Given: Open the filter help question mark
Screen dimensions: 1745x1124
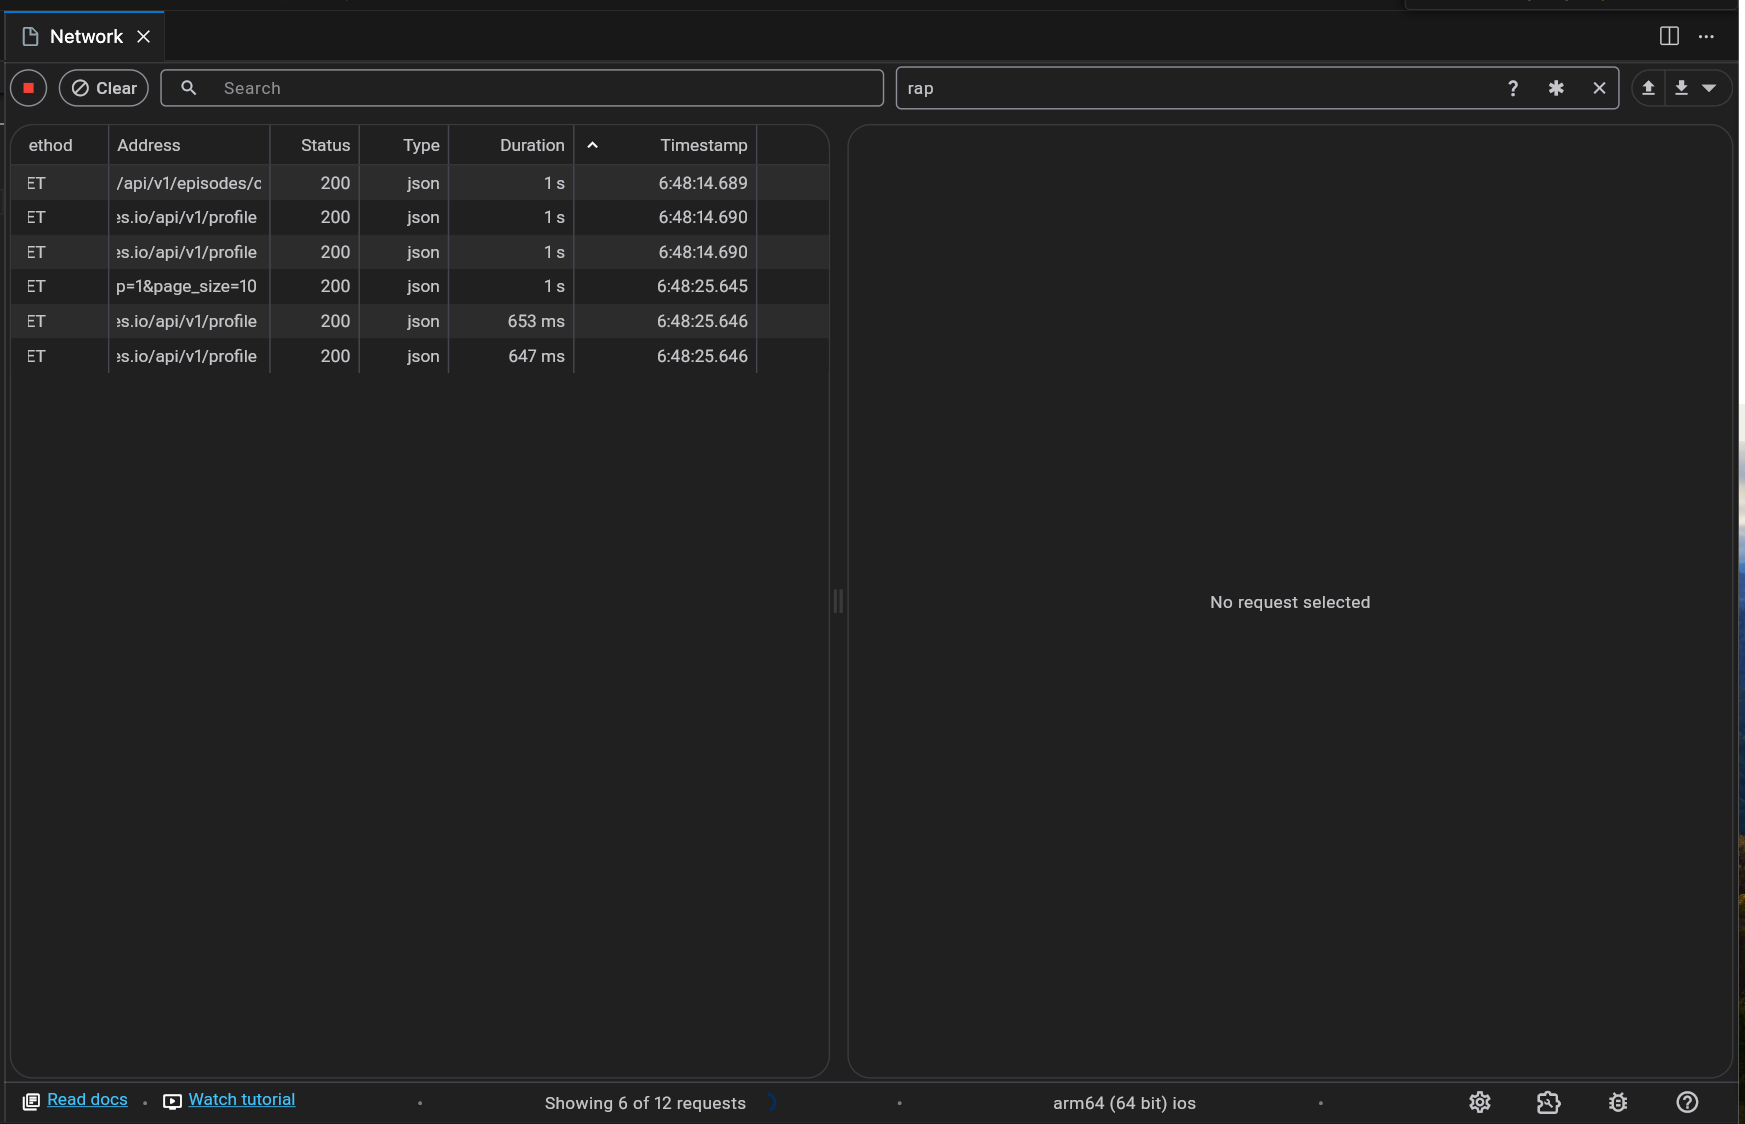Looking at the screenshot, I should pos(1513,88).
